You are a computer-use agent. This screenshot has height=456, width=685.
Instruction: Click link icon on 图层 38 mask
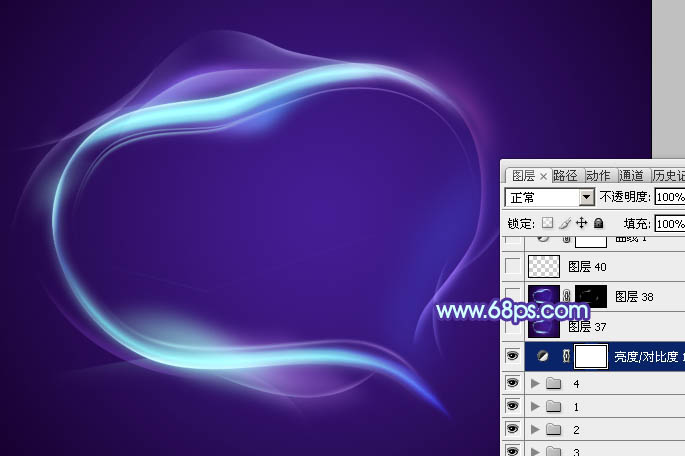[567, 296]
